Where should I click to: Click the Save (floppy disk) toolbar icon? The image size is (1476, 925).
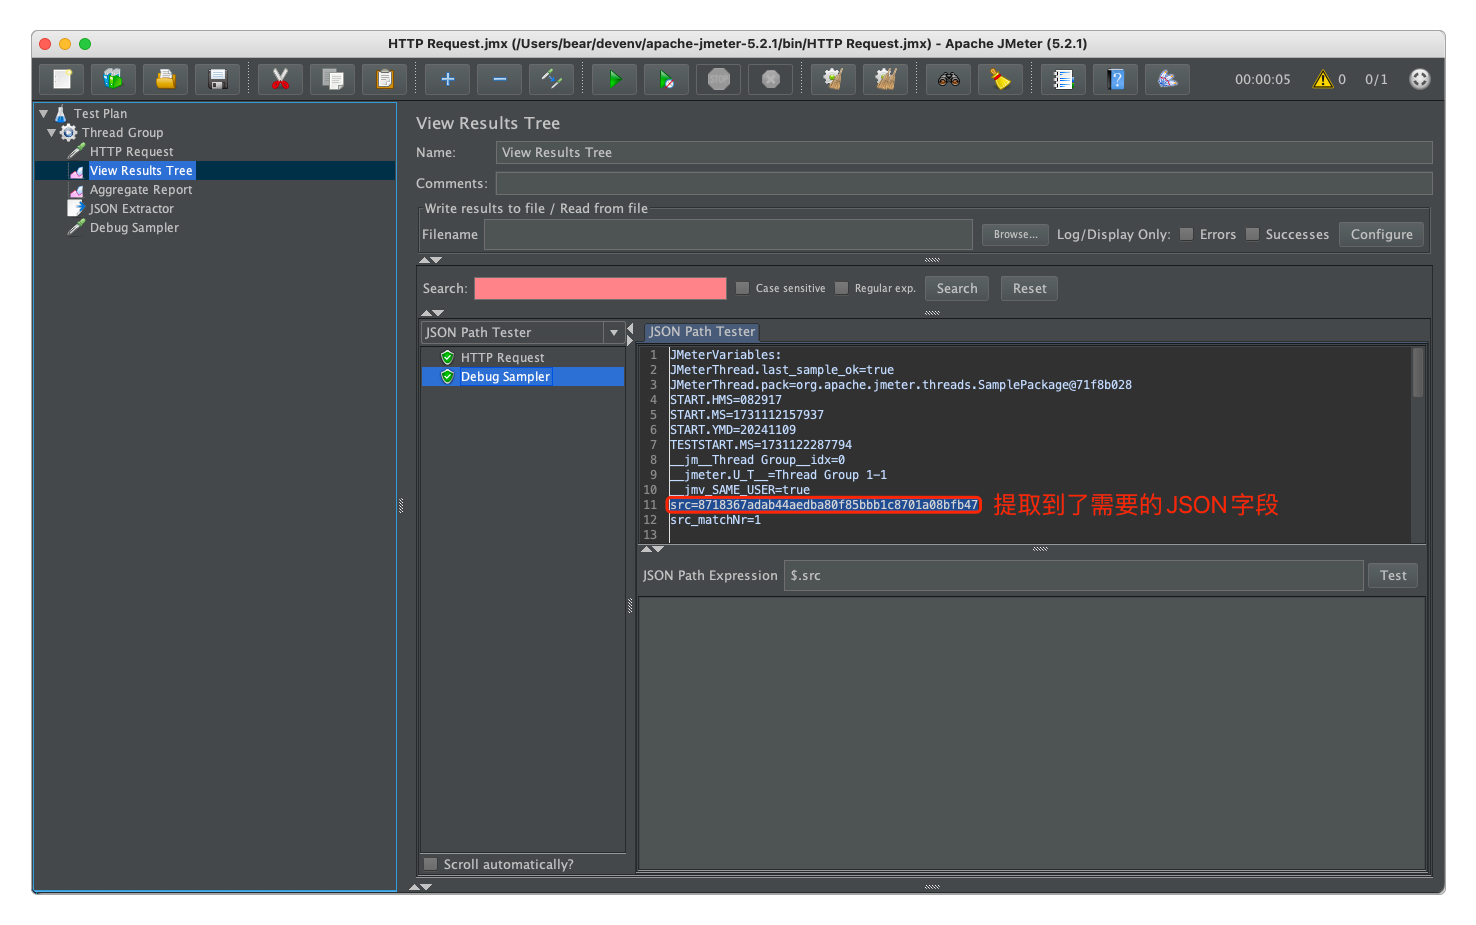tap(217, 79)
